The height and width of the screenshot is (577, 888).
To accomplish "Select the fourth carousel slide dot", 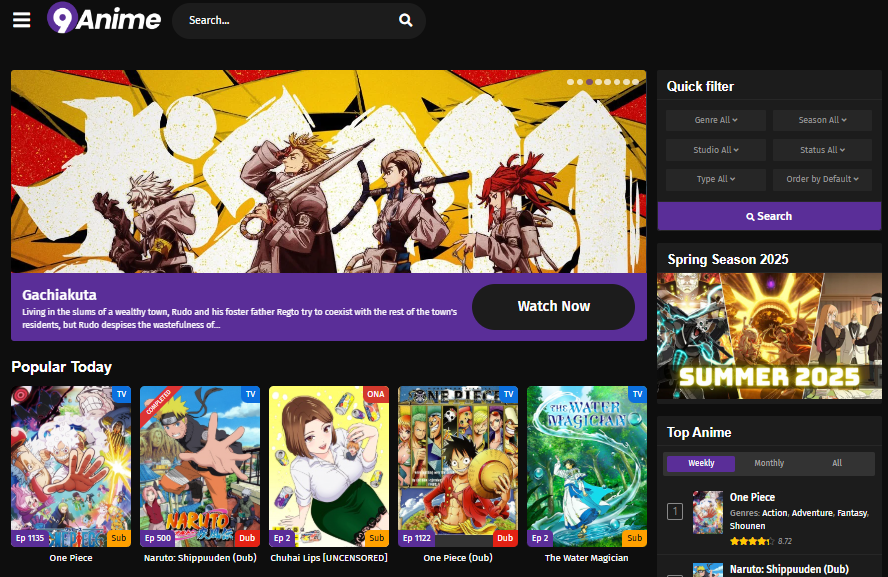I will click(599, 82).
